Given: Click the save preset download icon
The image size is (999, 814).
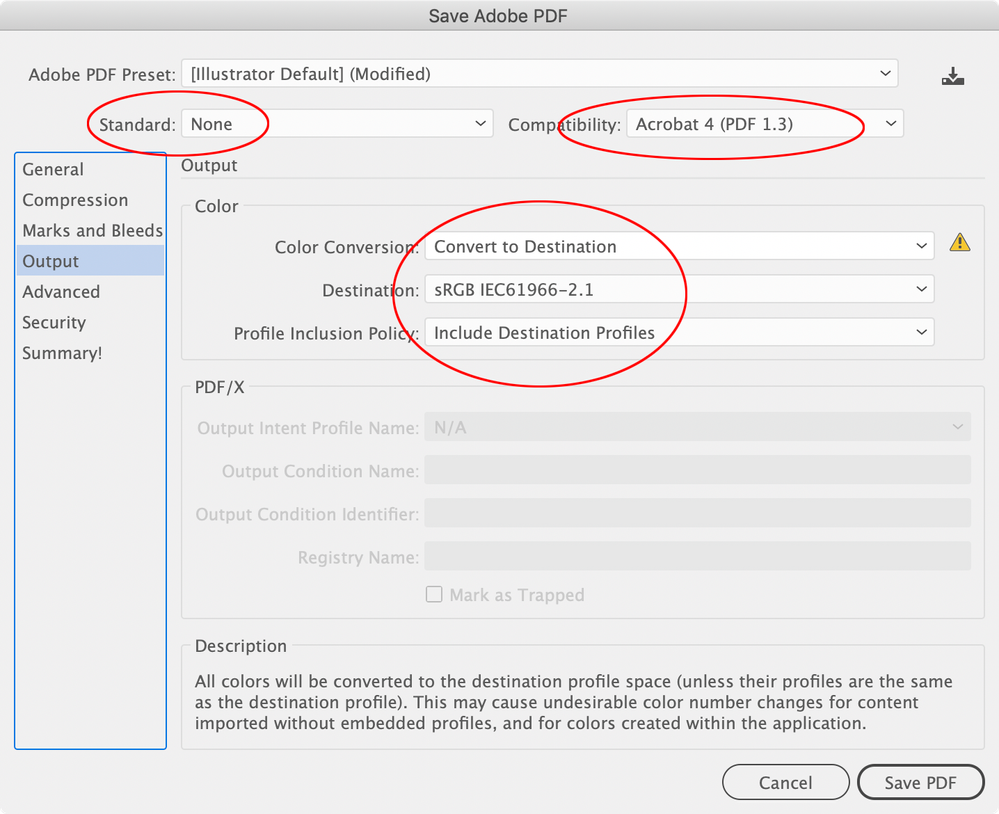Looking at the screenshot, I should [952, 76].
